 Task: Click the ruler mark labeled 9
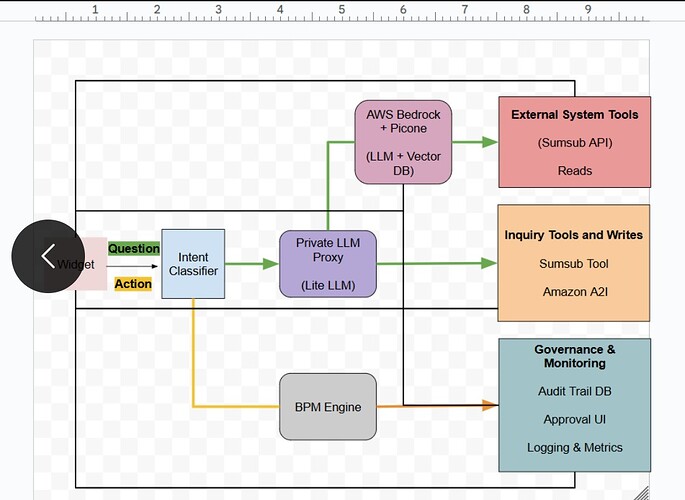[588, 9]
